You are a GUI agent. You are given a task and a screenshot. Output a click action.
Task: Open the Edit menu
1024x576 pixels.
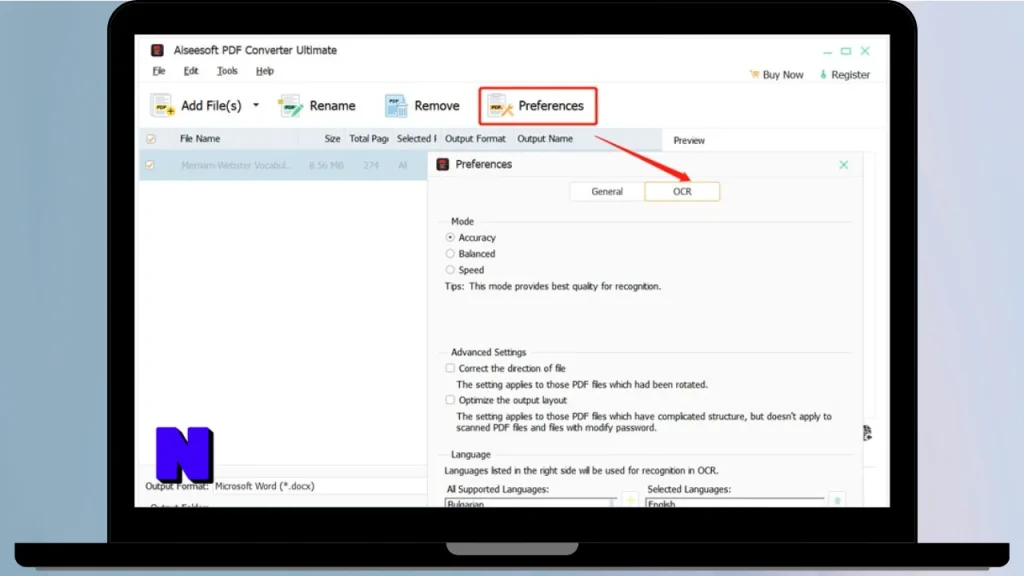pos(191,71)
